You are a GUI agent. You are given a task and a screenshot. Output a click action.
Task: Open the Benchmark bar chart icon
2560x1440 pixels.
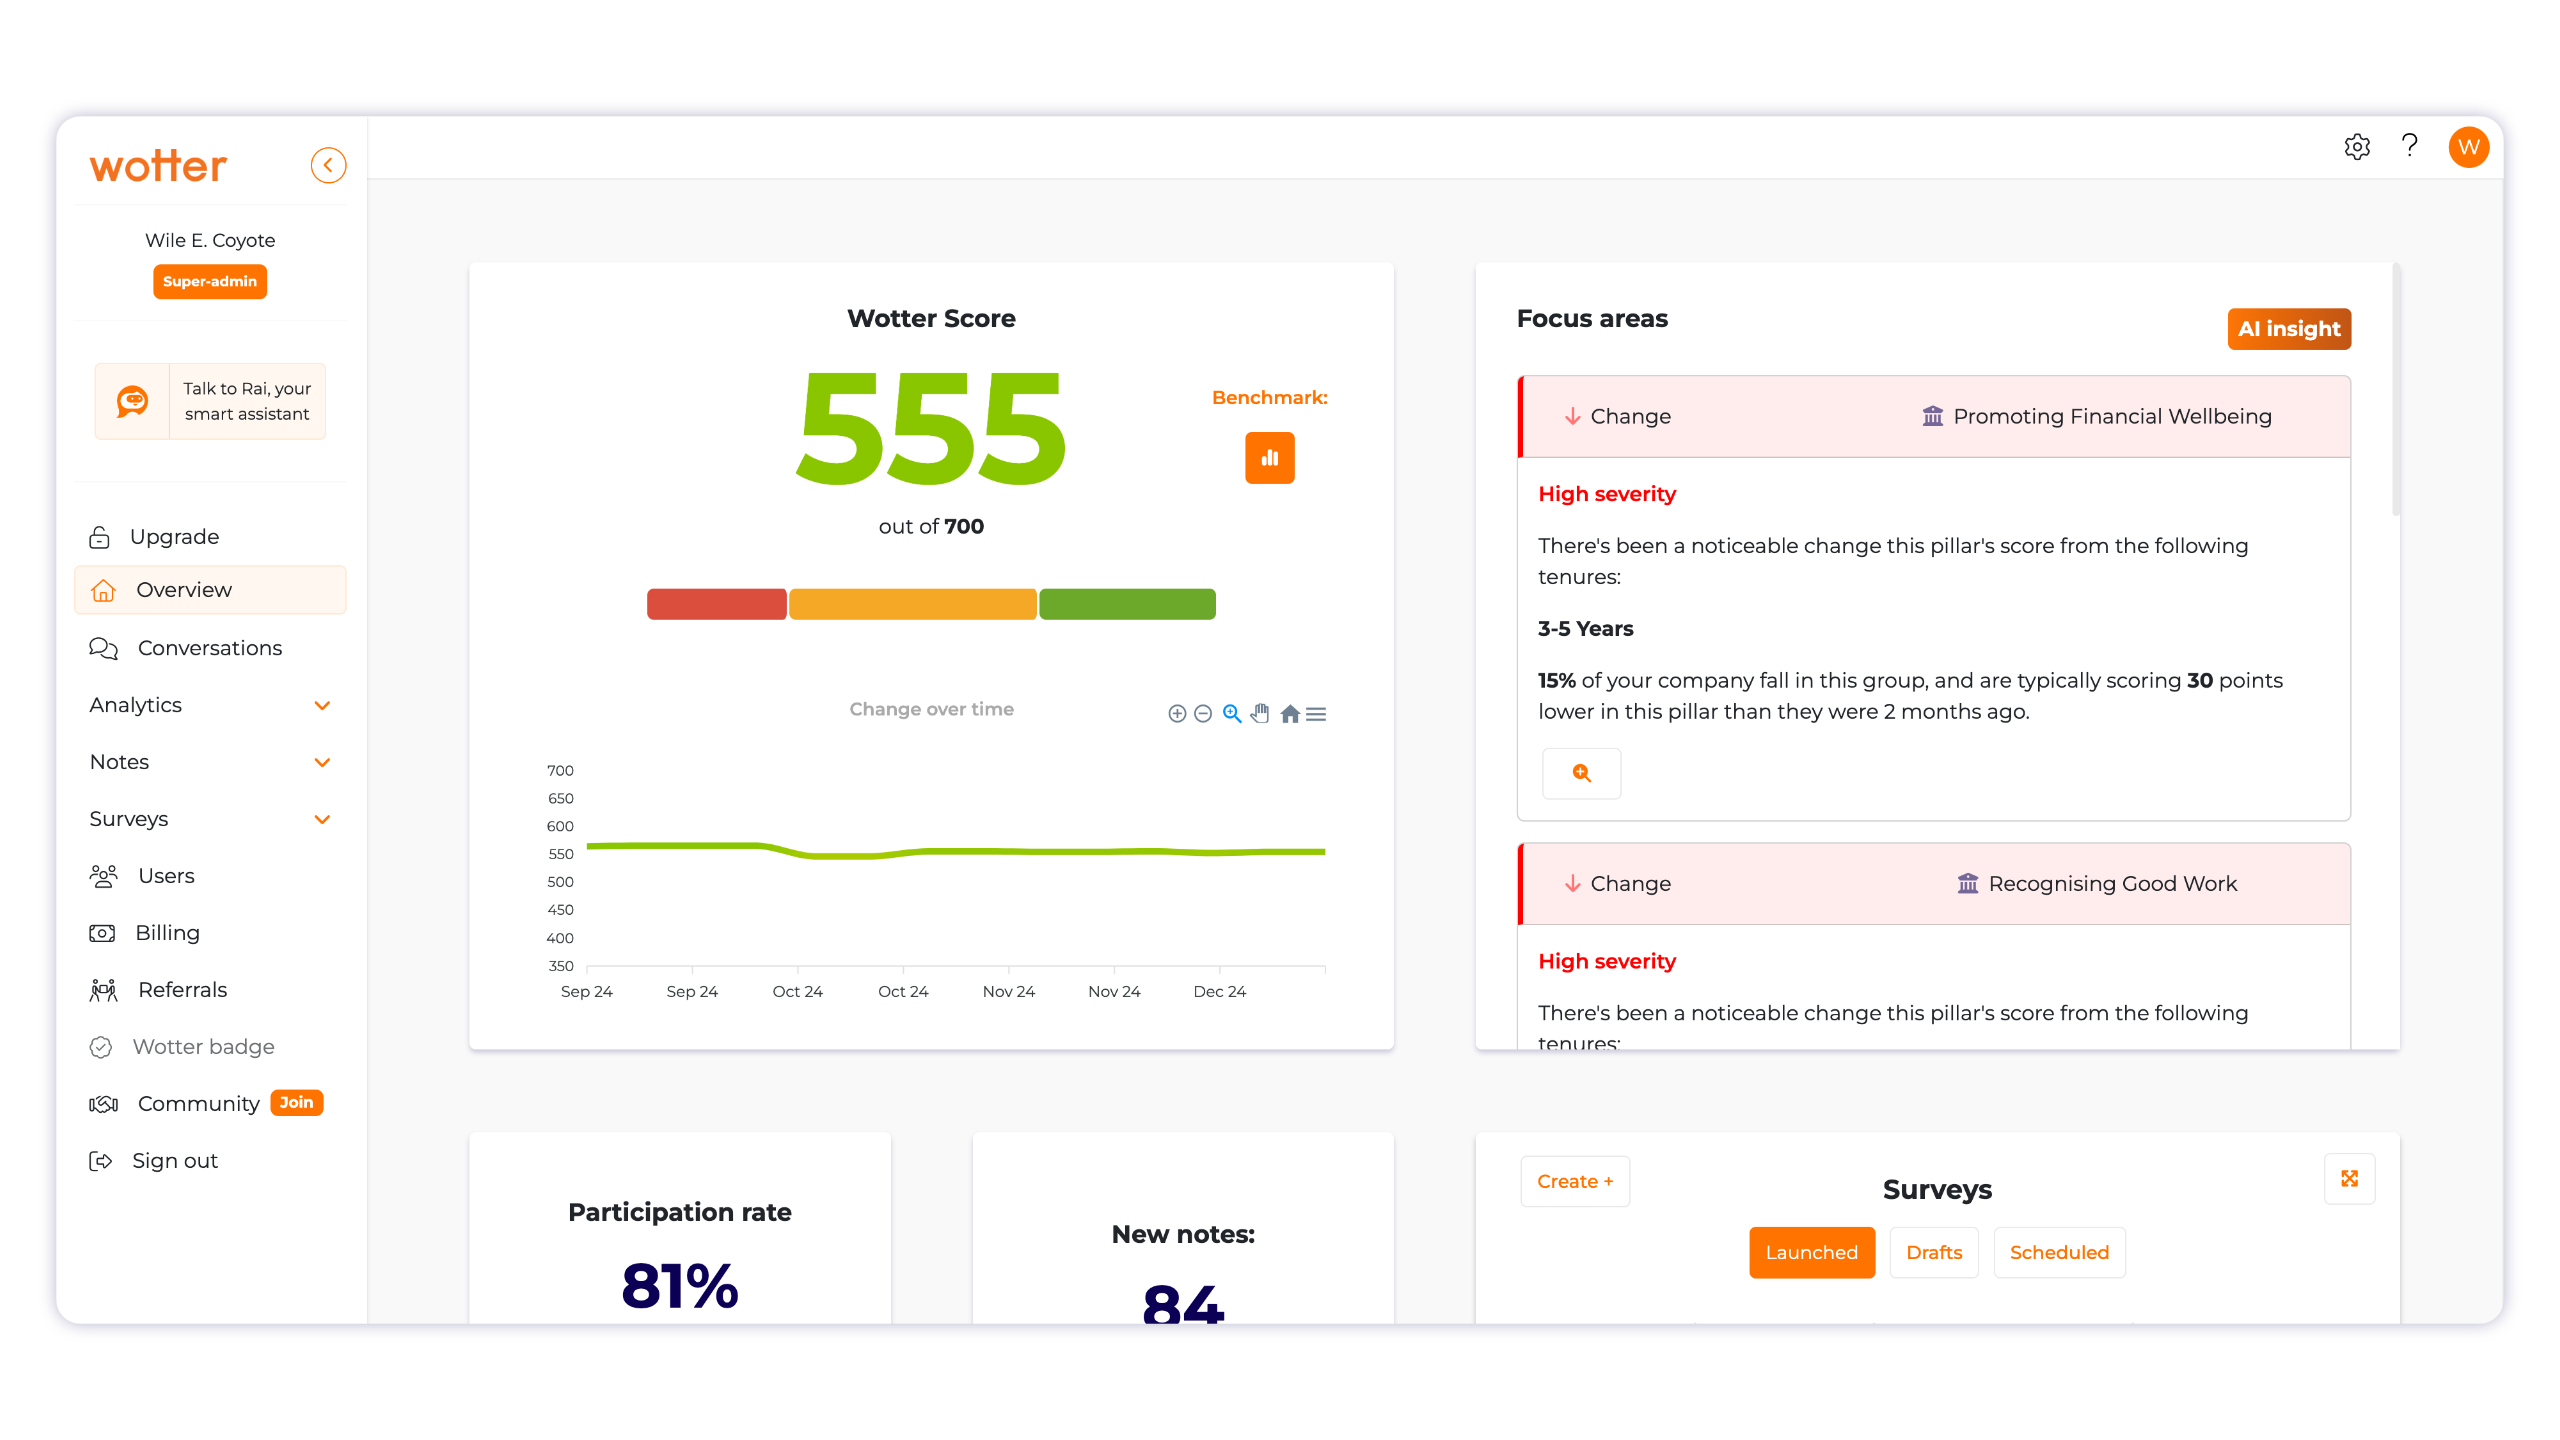(x=1268, y=457)
